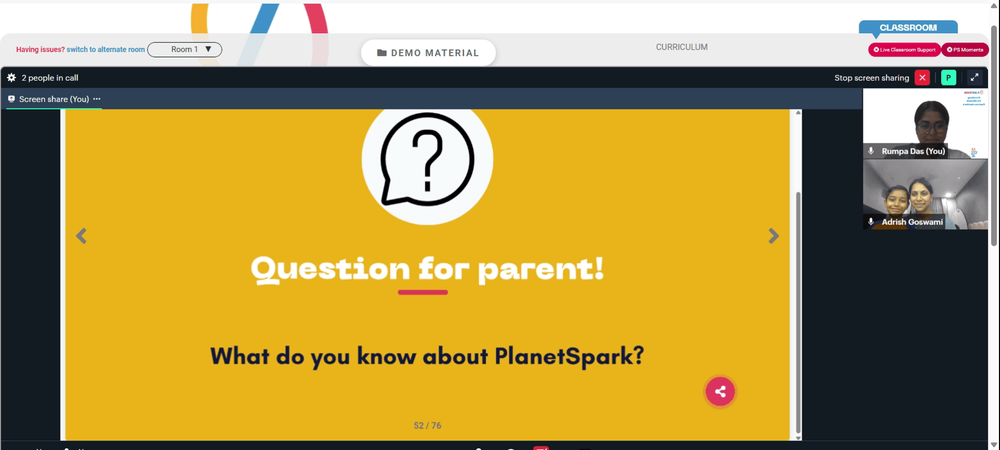
Task: Open the call settings gear icon
Action: click(x=11, y=78)
